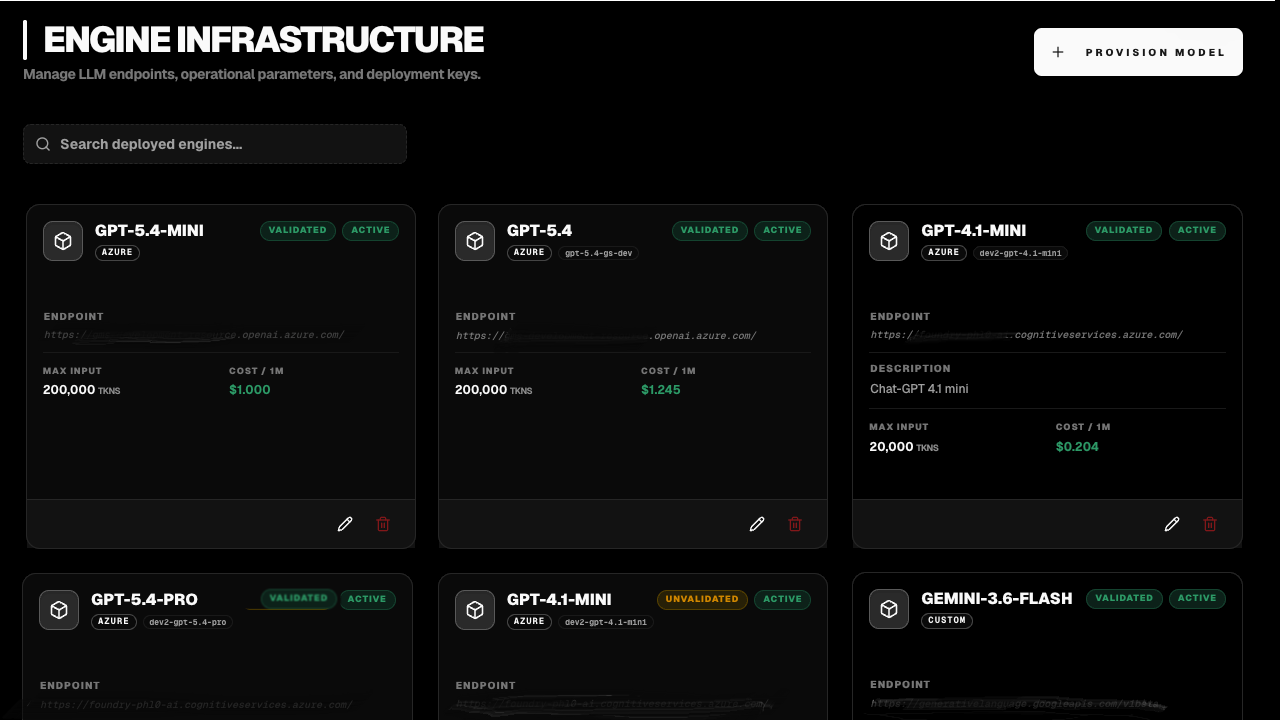Click the ACTIVE badge on the GPT-5.4 card
This screenshot has width=1280, height=720.
coord(782,230)
